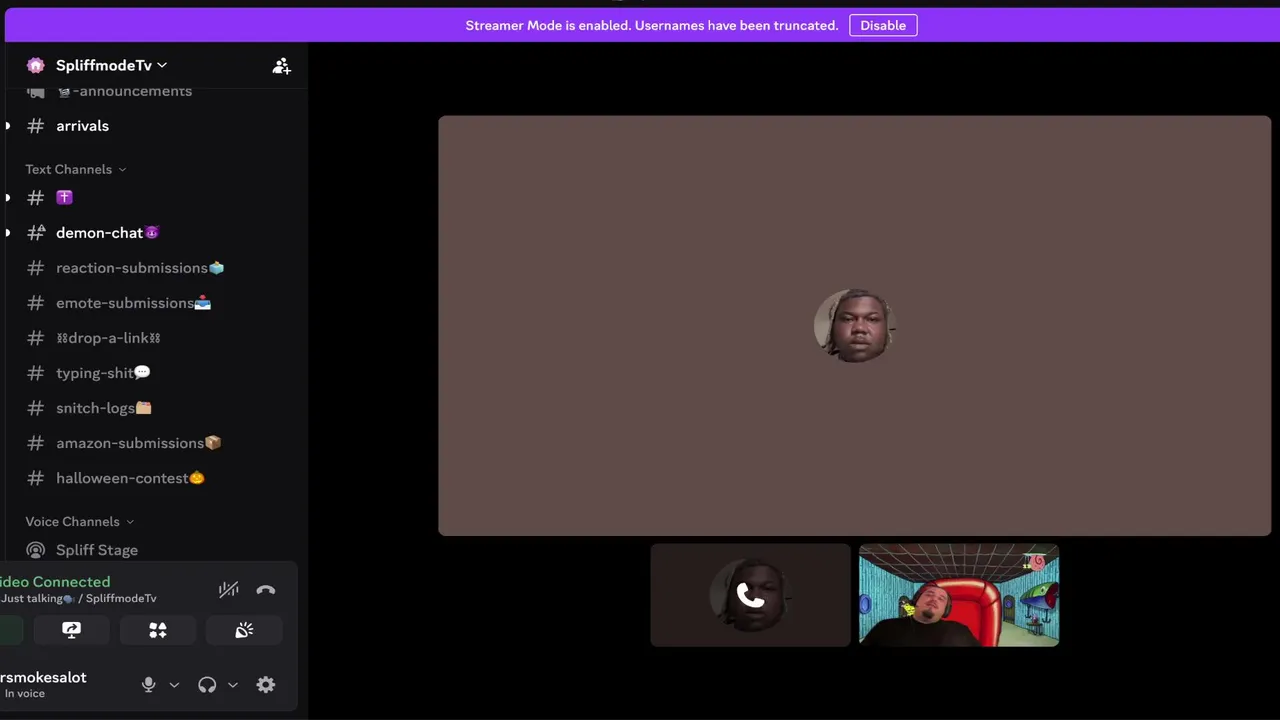The width and height of the screenshot is (1280, 720).
Task: Click the Spliff Stage stage icon
Action: click(36, 550)
